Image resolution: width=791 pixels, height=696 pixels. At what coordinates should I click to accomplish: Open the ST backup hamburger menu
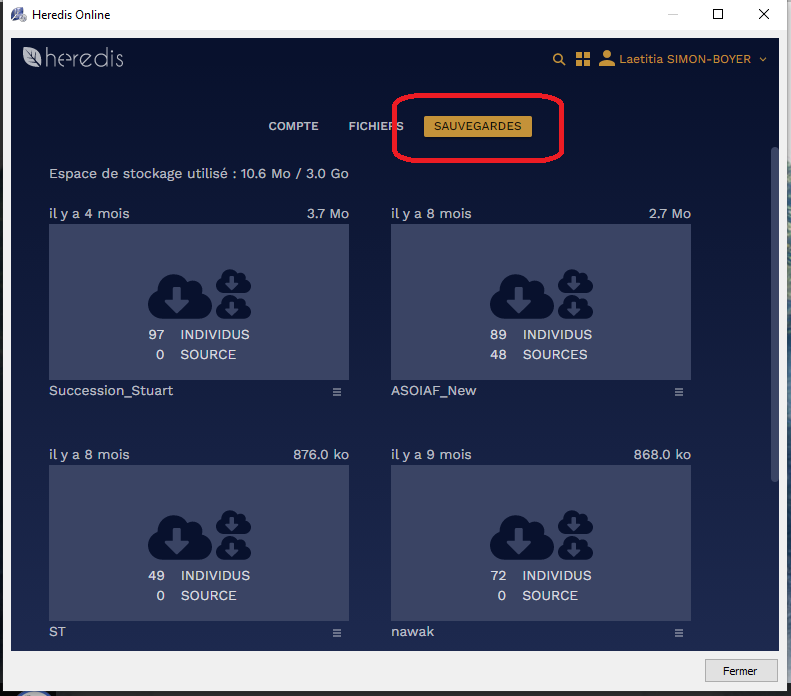[337, 633]
